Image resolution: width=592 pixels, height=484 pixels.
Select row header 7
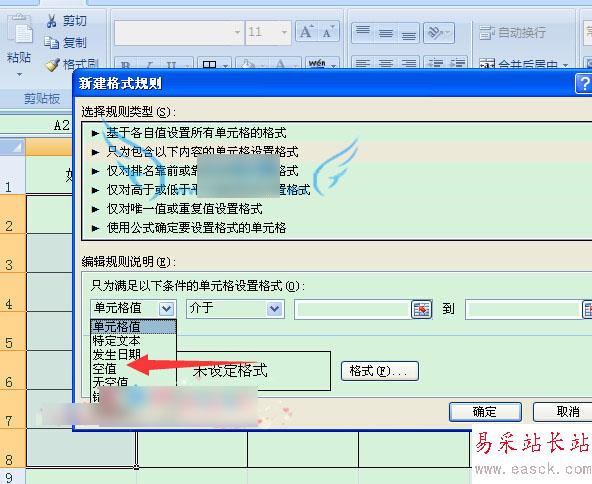click(13, 409)
